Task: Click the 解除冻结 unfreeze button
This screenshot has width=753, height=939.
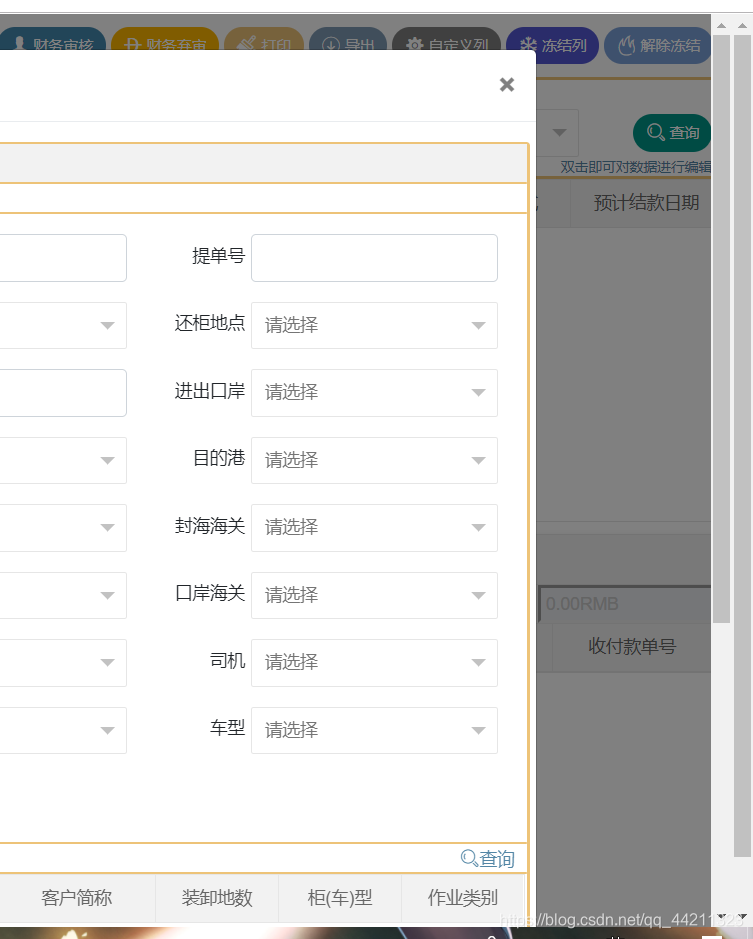Action: coord(658,46)
